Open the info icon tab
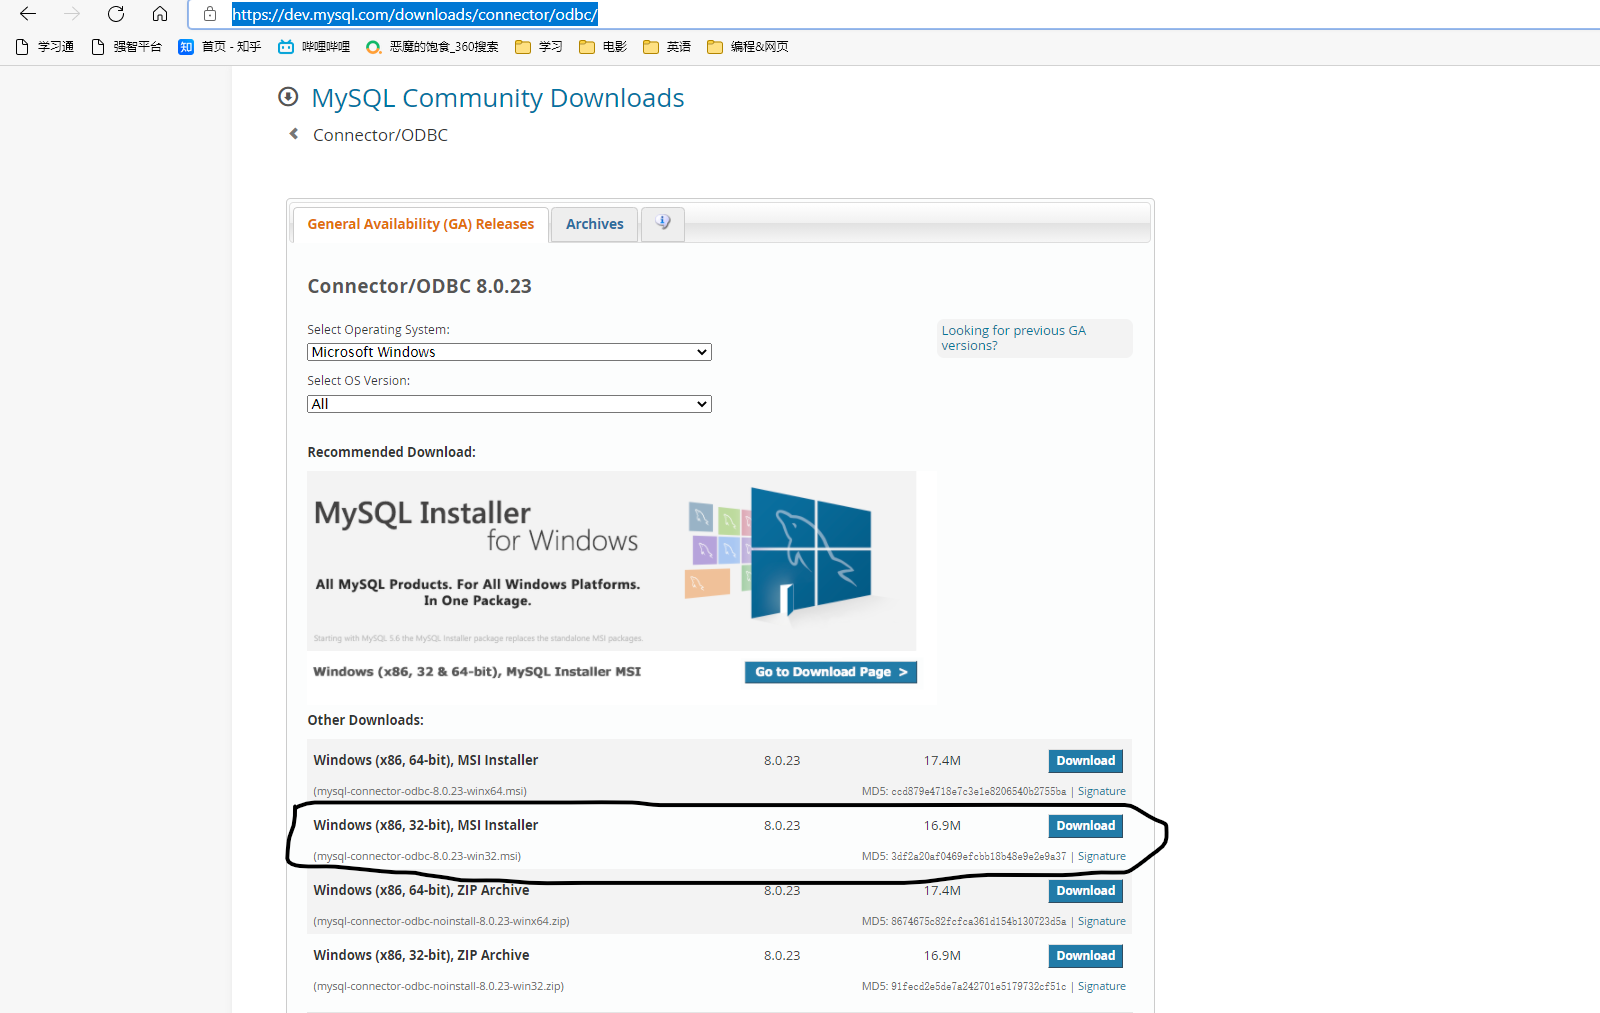The image size is (1600, 1013). tap(663, 223)
